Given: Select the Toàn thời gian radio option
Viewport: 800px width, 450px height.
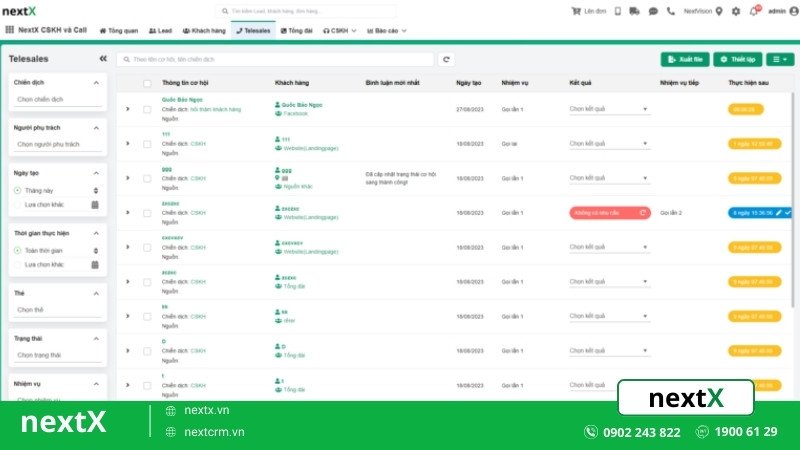Looking at the screenshot, I should pos(17,251).
